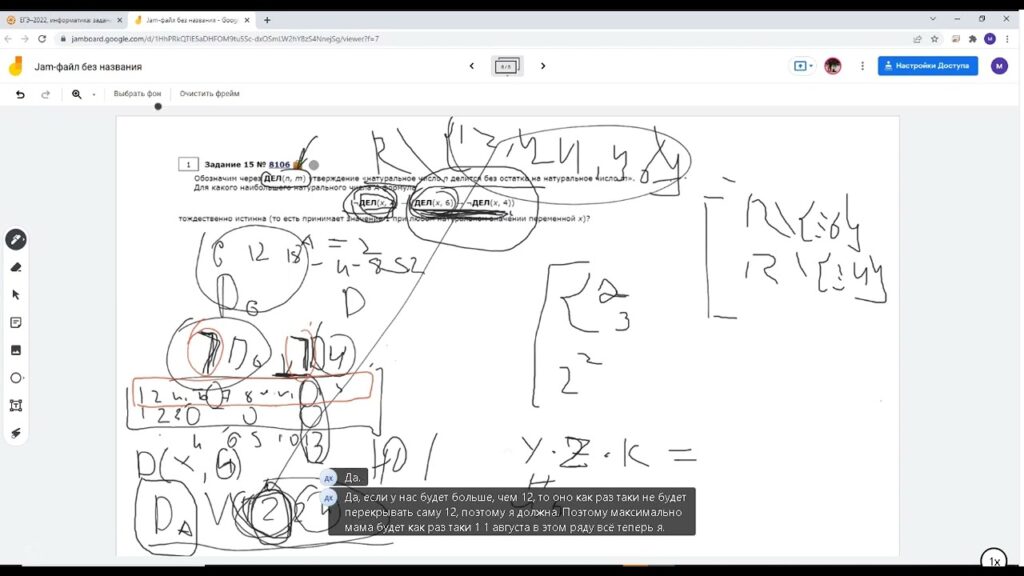This screenshot has height=576, width=1024.
Task: Select the Eraser tool
Action: coord(16,267)
